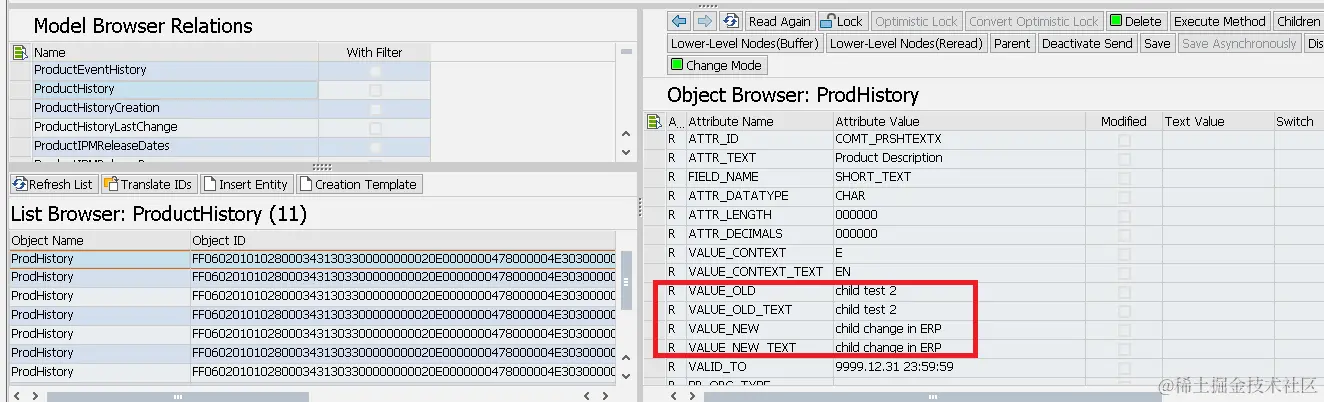Toggle With Filter checkbox for ProductIPMReleaseDates
Viewport: 1324px width, 402px height.
(375, 146)
